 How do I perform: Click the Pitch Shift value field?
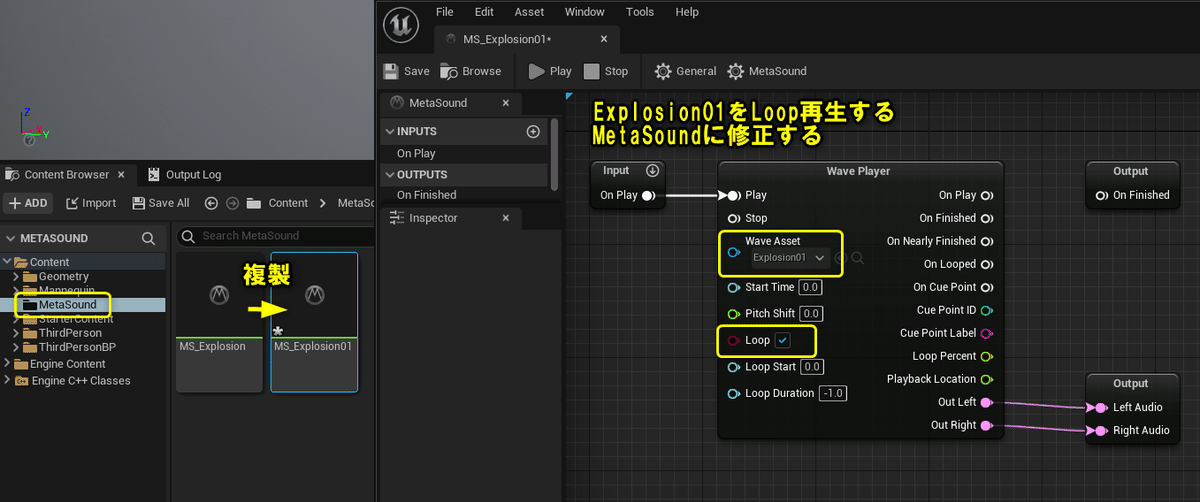[x=812, y=314]
